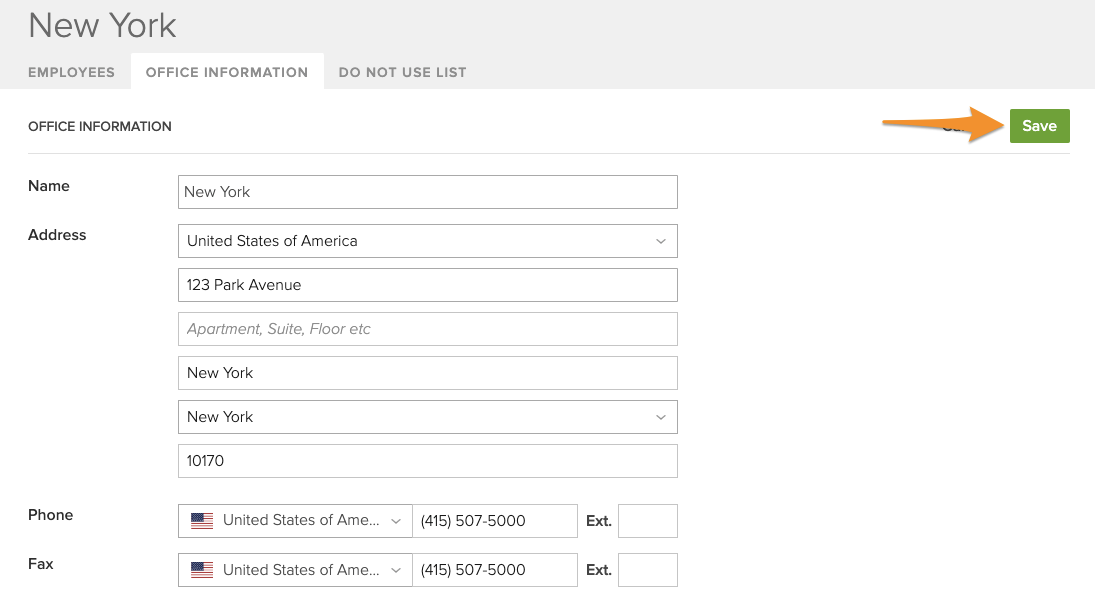Click the chevron arrow on state dropdown
This screenshot has height=612, width=1095.
(660, 417)
